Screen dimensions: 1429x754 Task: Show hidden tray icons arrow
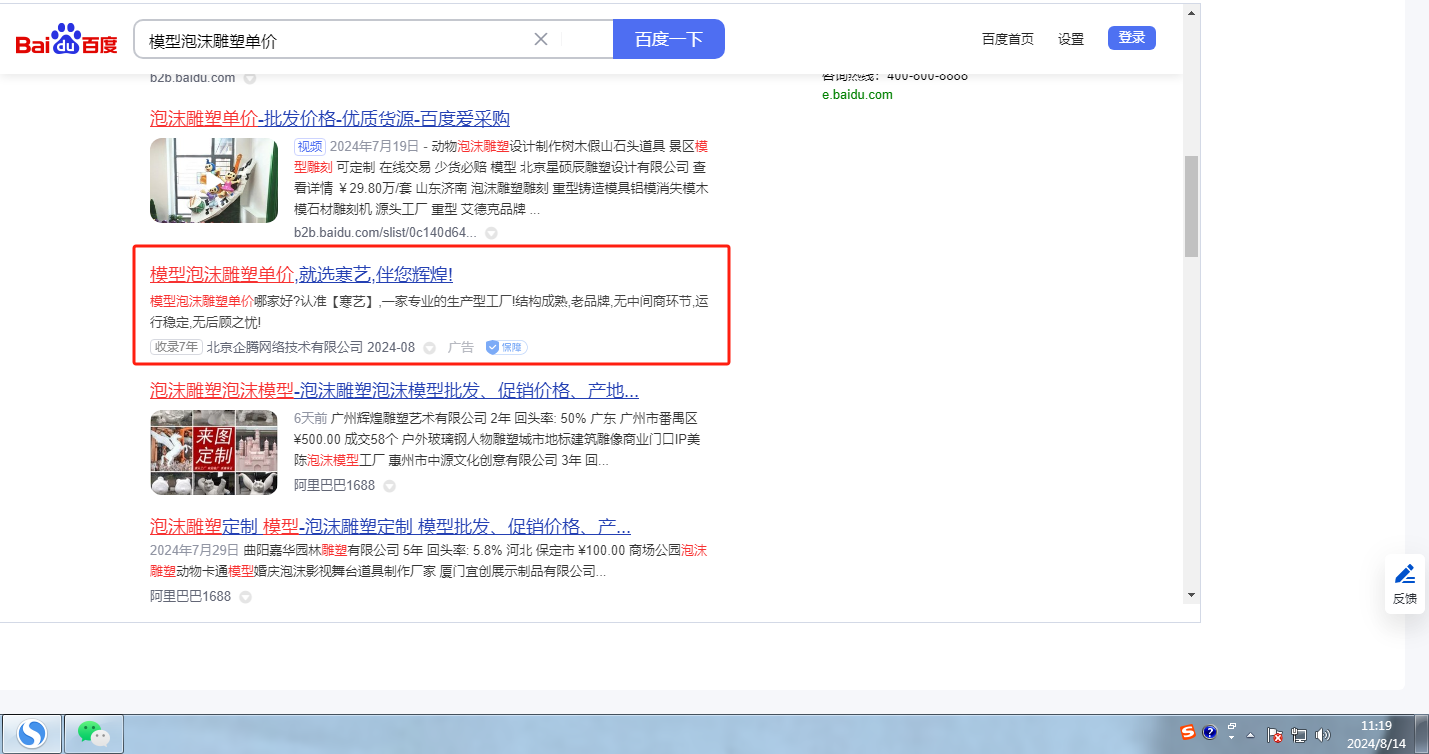(1250, 735)
